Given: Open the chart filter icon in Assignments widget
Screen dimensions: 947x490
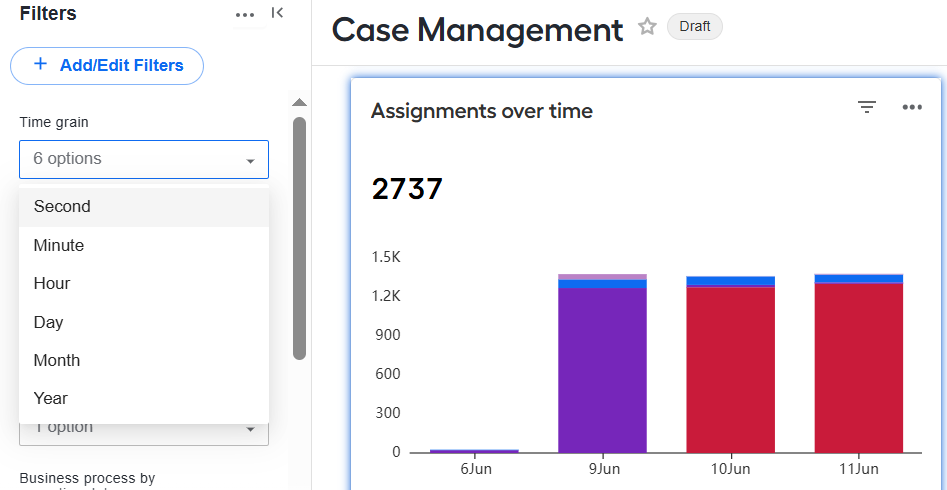Looking at the screenshot, I should click(867, 108).
